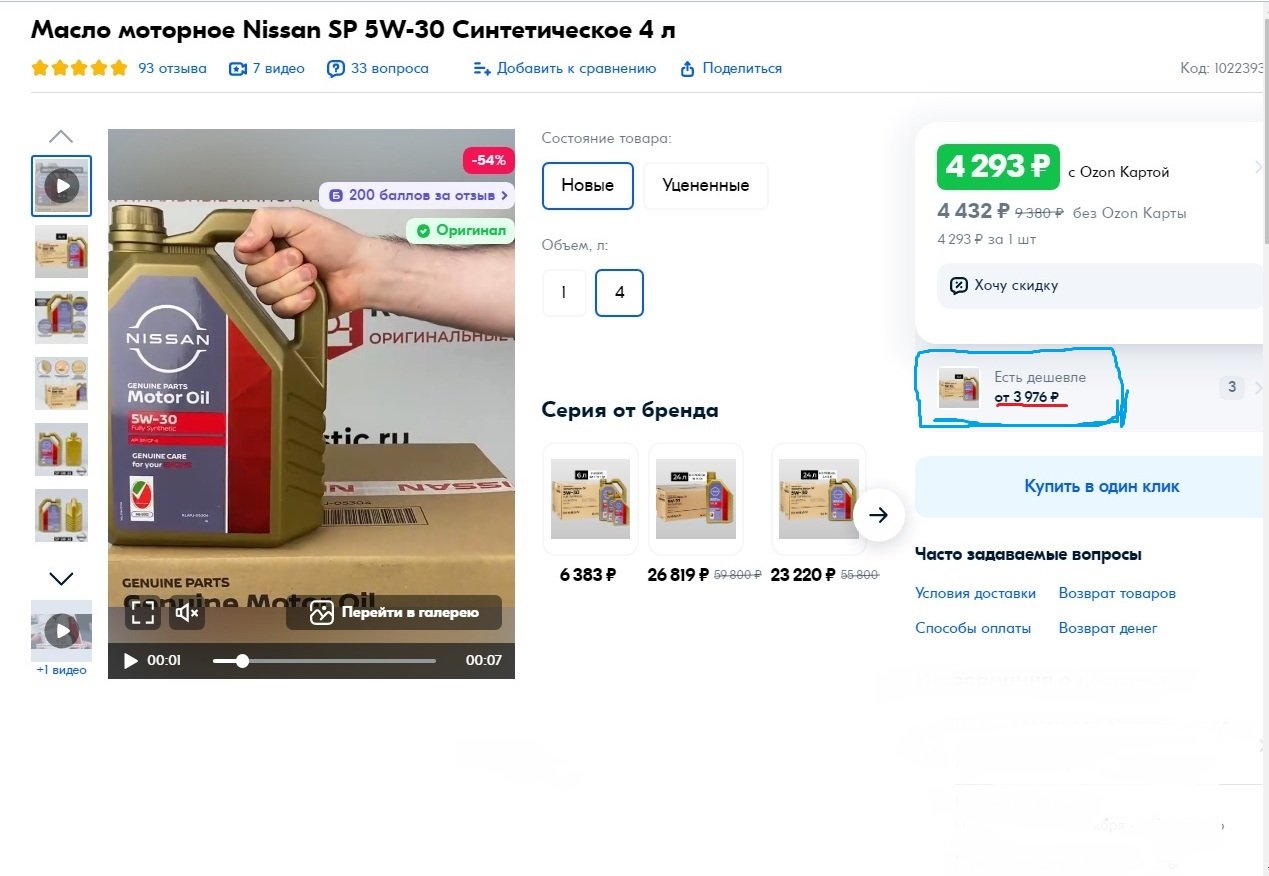Open the 33 вопроса icon link

[336, 69]
